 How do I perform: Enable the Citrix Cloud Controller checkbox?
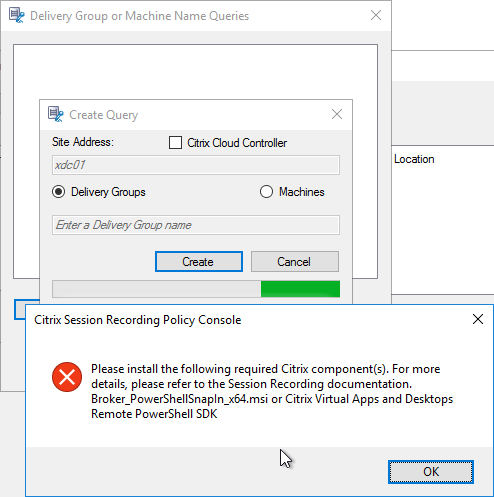[175, 143]
